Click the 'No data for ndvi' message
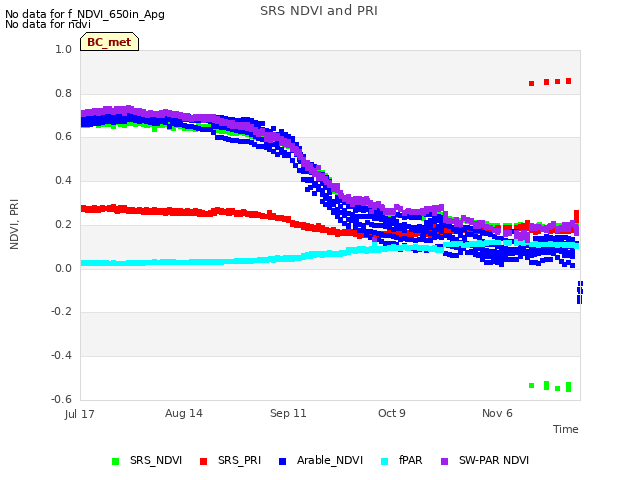The height and width of the screenshot is (480, 640). [48, 24]
